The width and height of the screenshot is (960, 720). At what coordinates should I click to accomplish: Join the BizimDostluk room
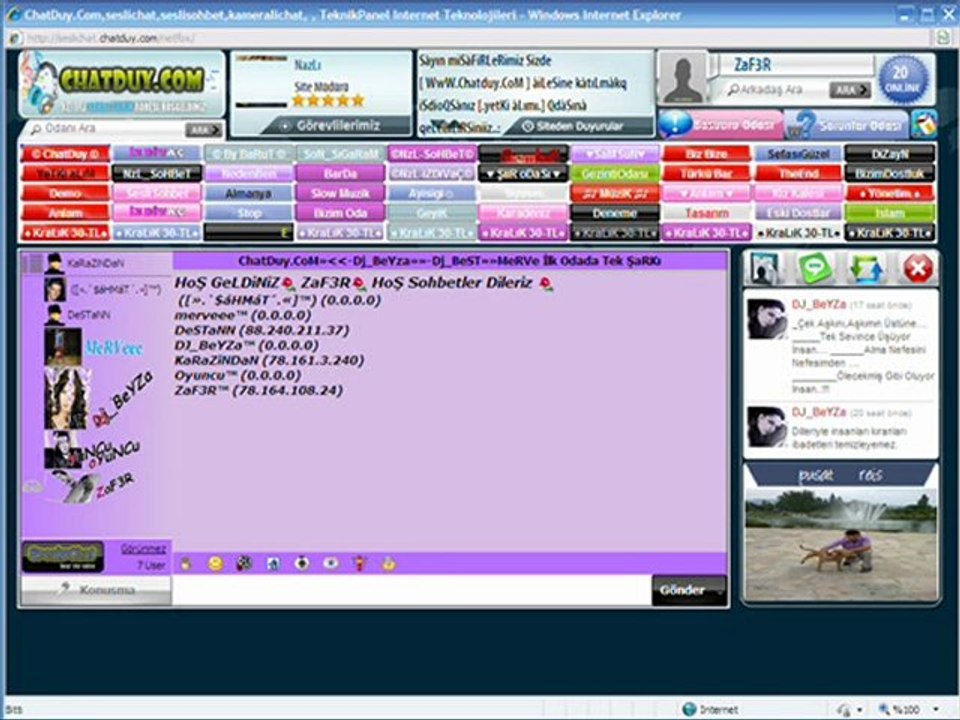pos(890,174)
